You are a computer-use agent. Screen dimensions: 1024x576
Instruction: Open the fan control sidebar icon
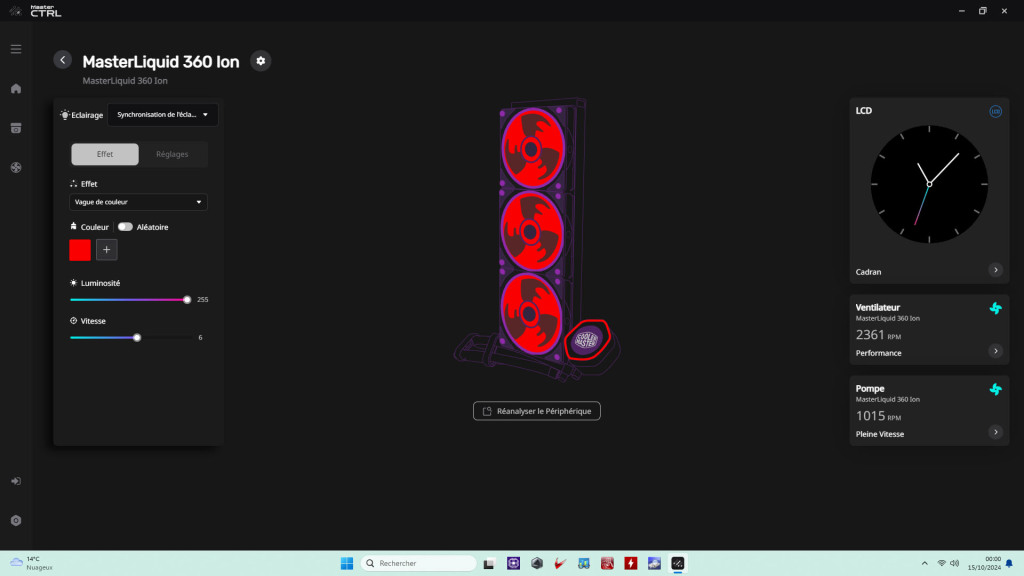click(16, 167)
